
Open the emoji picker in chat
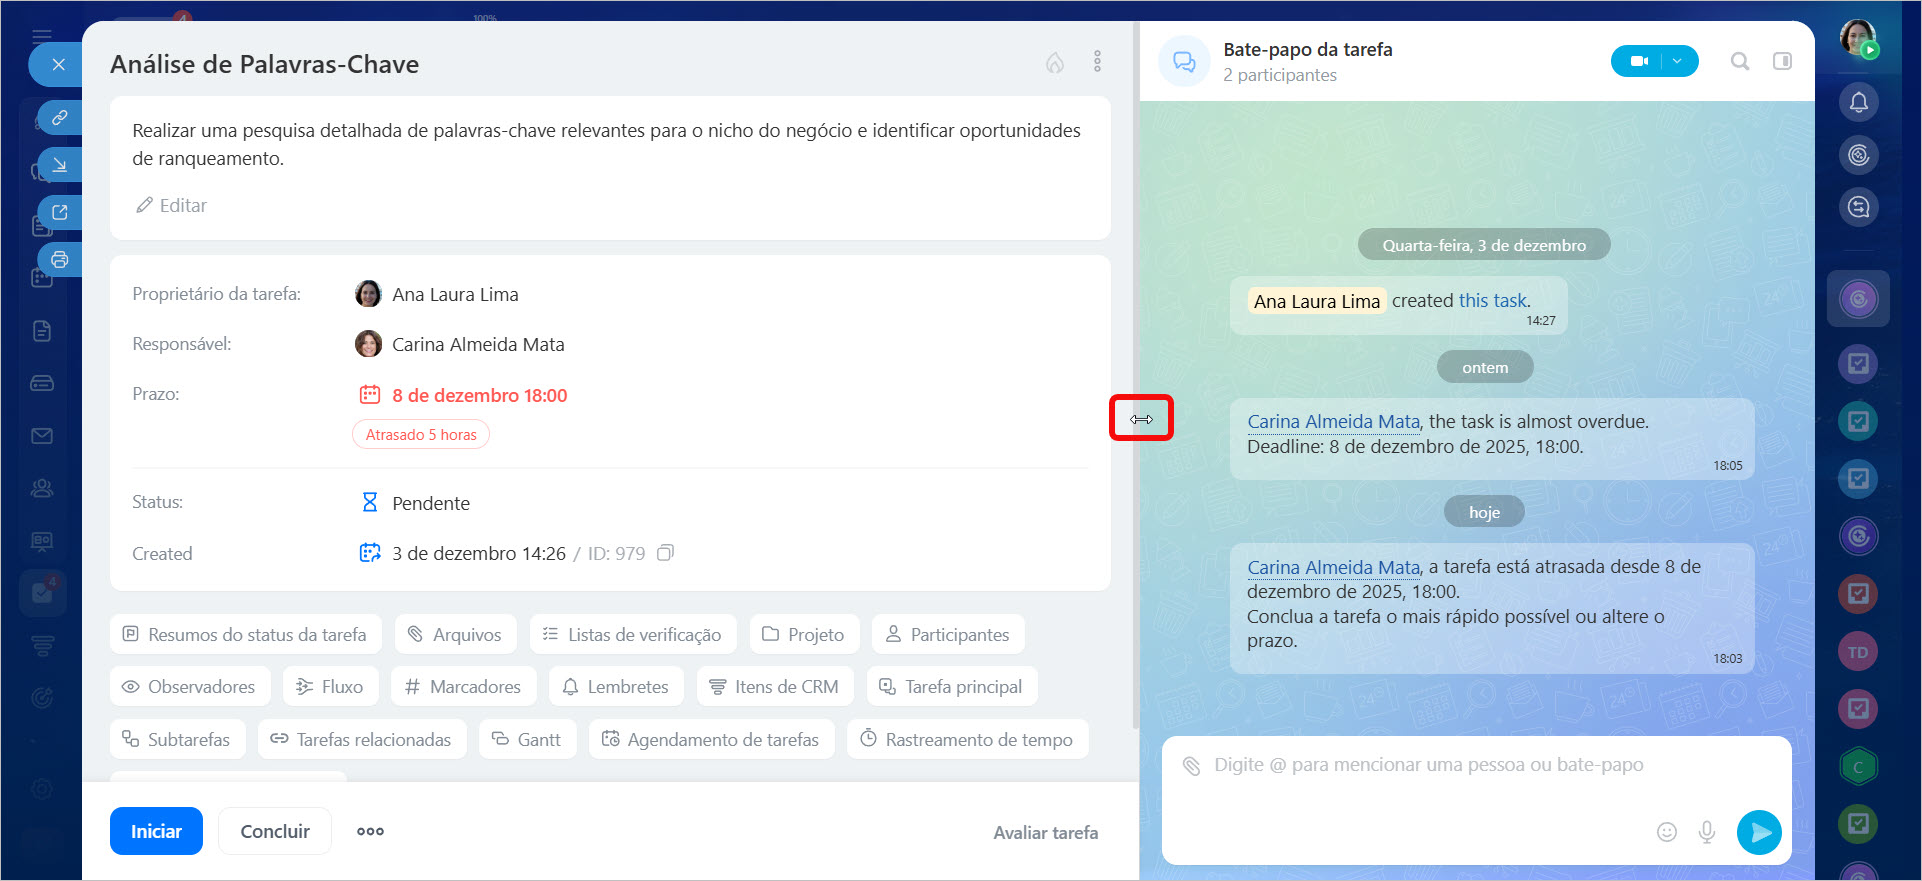point(1666,832)
